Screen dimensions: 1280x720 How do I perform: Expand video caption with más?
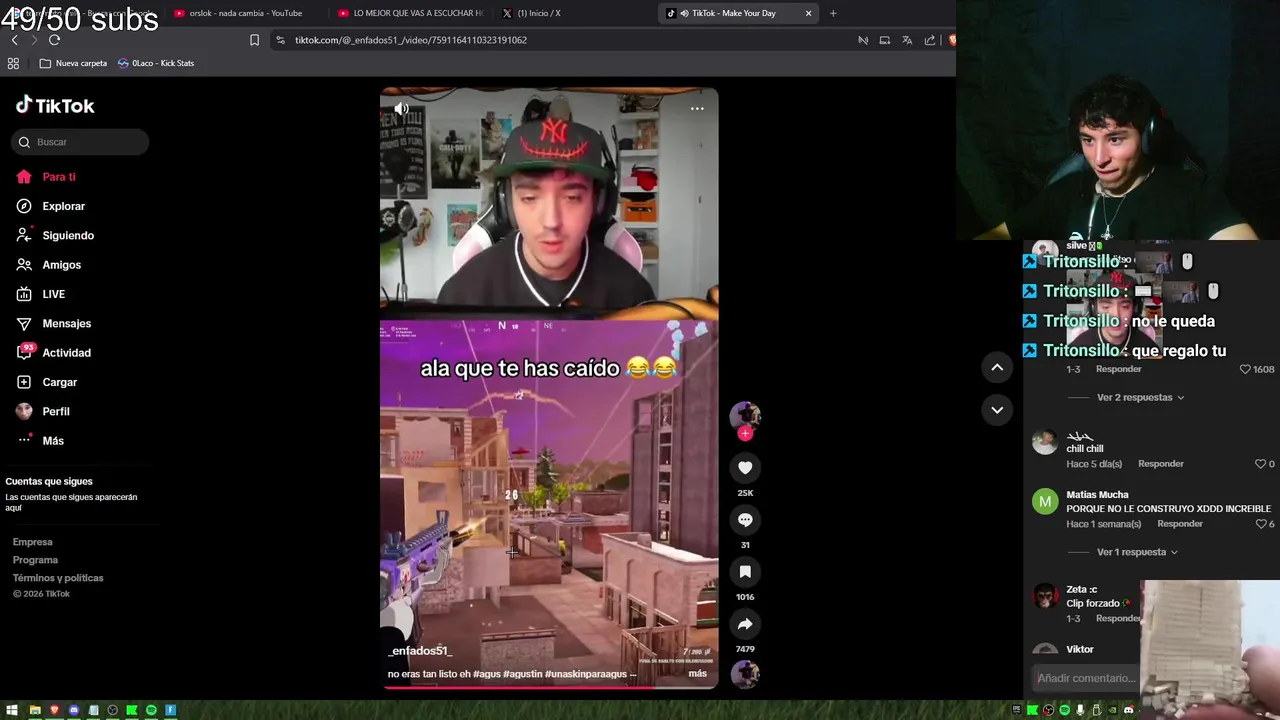point(698,674)
